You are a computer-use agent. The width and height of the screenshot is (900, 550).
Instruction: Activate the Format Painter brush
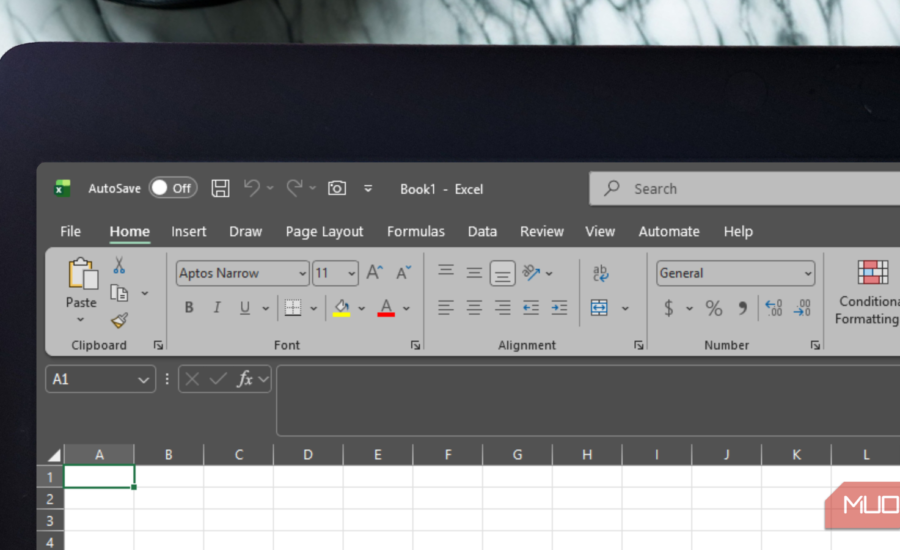(119, 320)
